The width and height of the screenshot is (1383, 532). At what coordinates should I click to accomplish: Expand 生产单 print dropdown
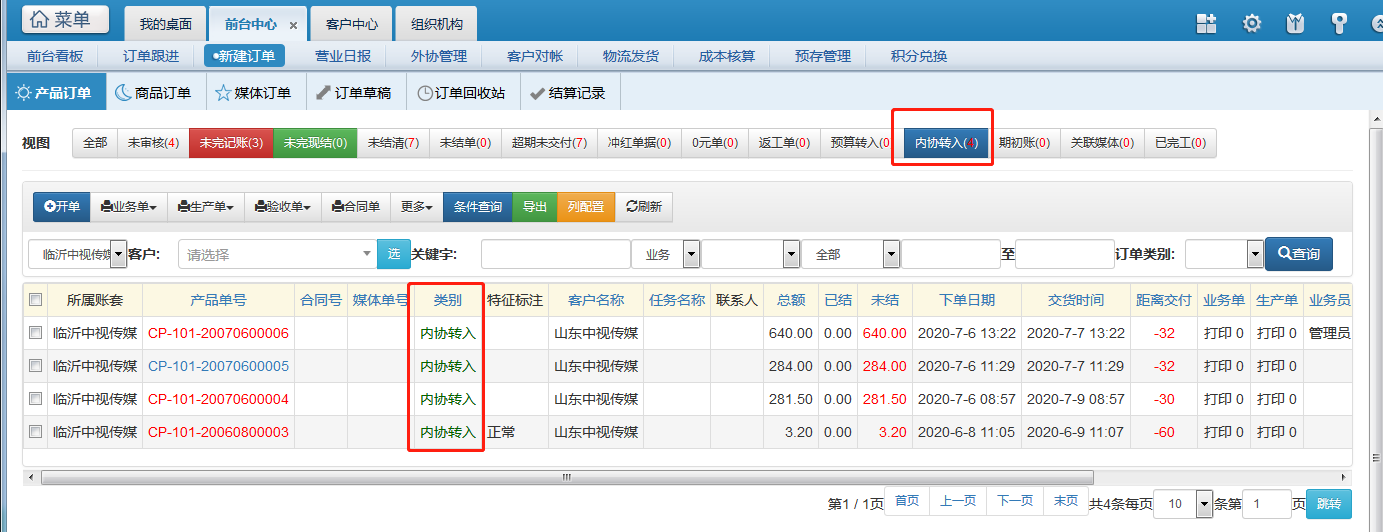205,207
